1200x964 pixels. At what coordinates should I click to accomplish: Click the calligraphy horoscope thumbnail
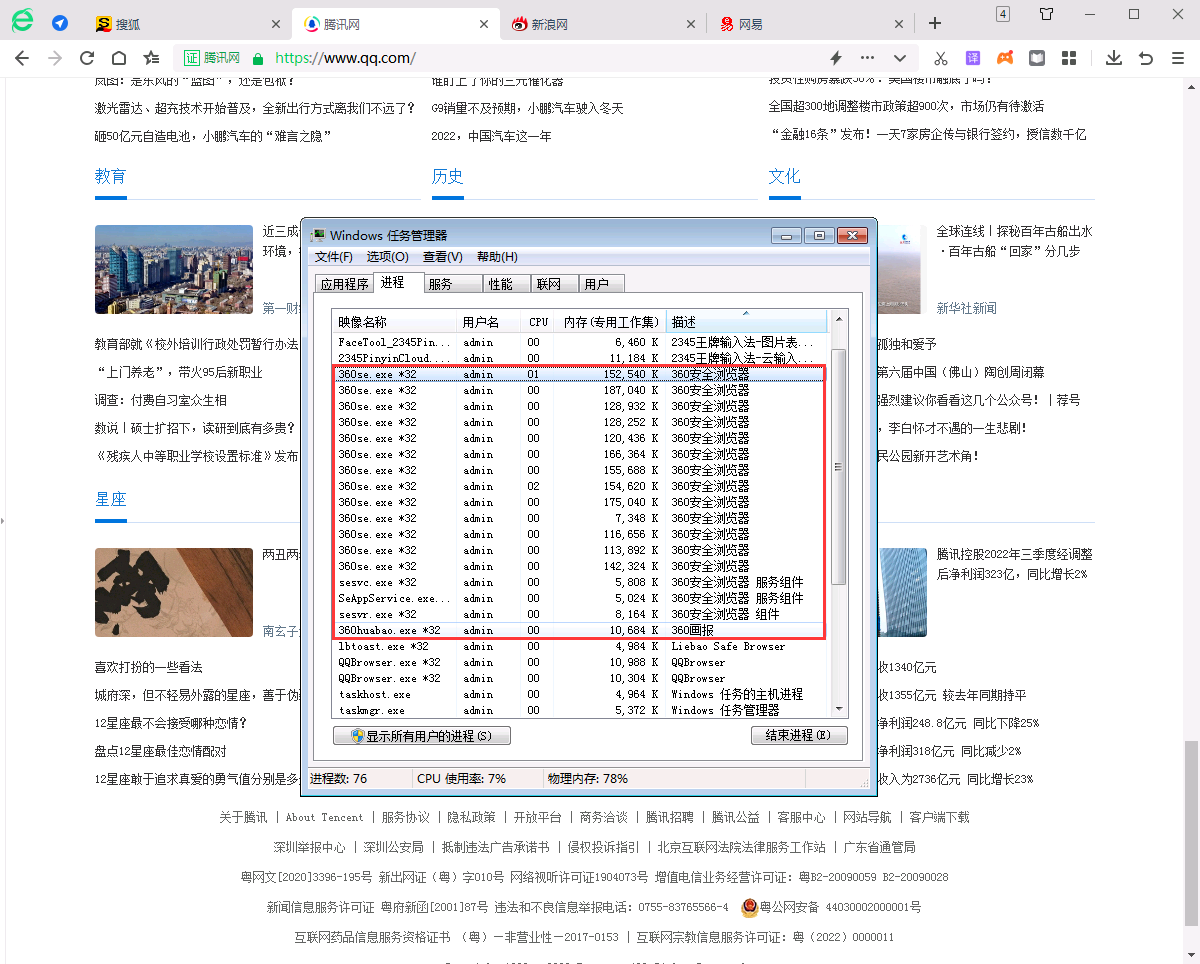point(174,592)
